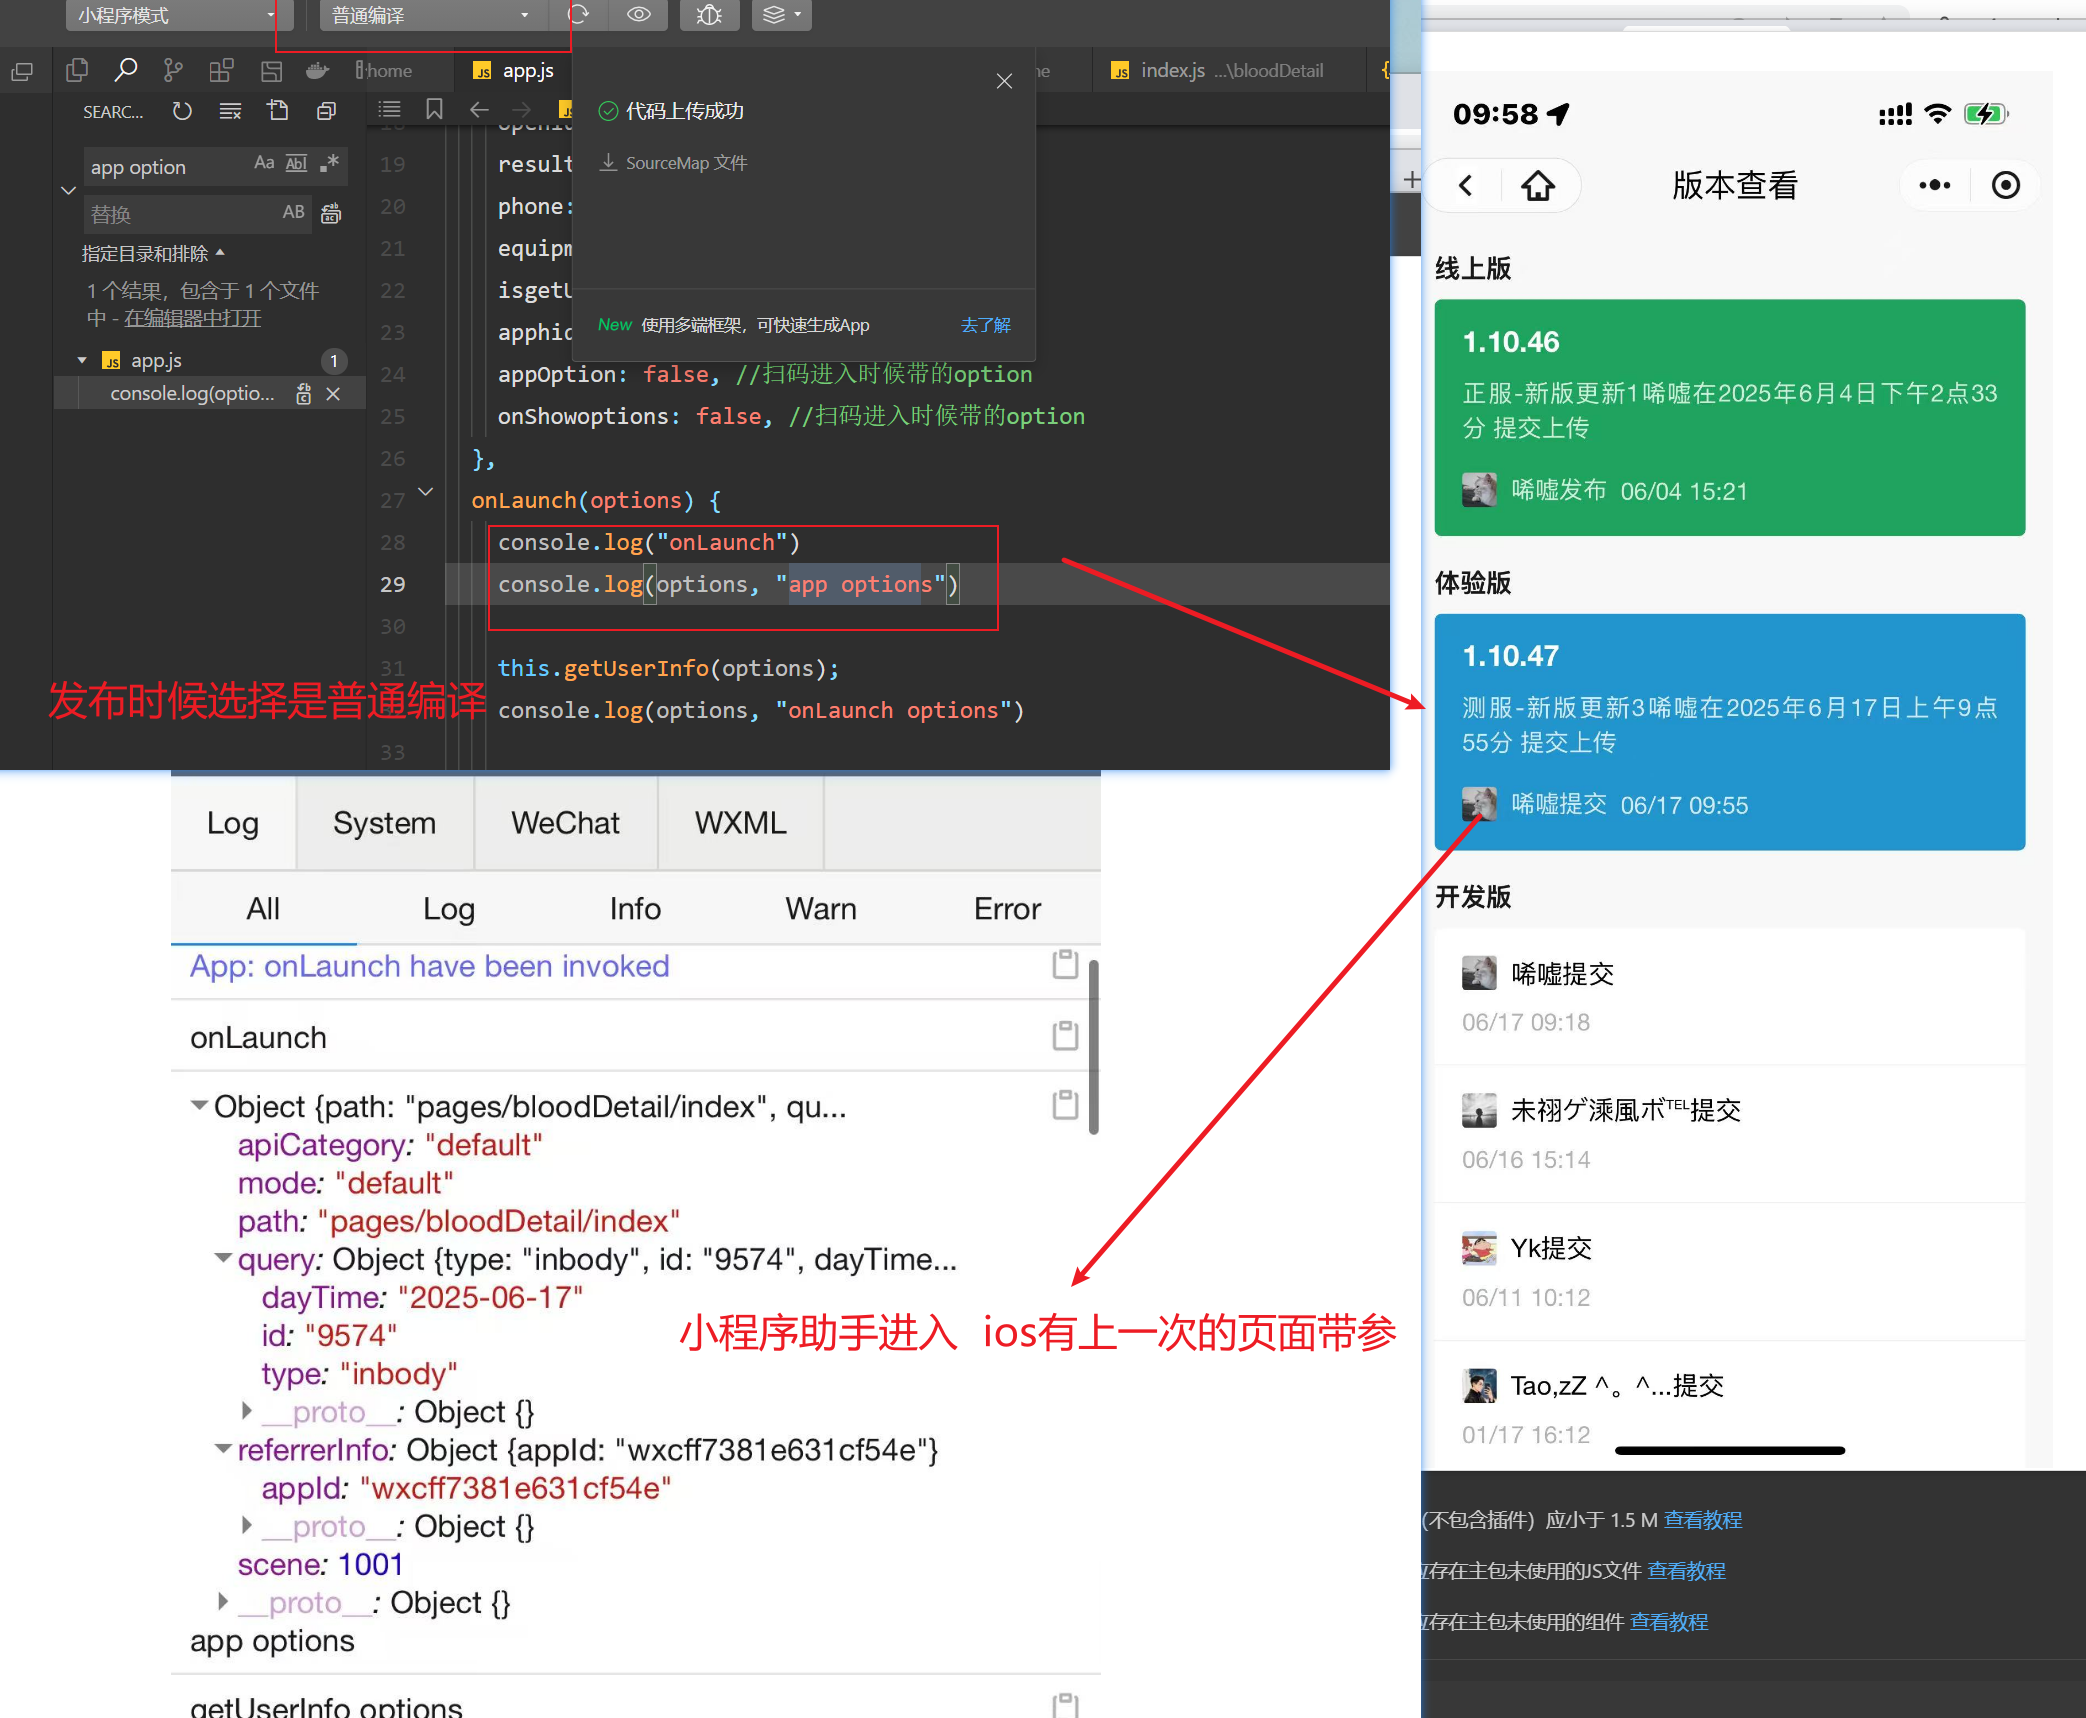The width and height of the screenshot is (2086, 1718).
Task: Click the 去了解 link
Action: coord(985,325)
